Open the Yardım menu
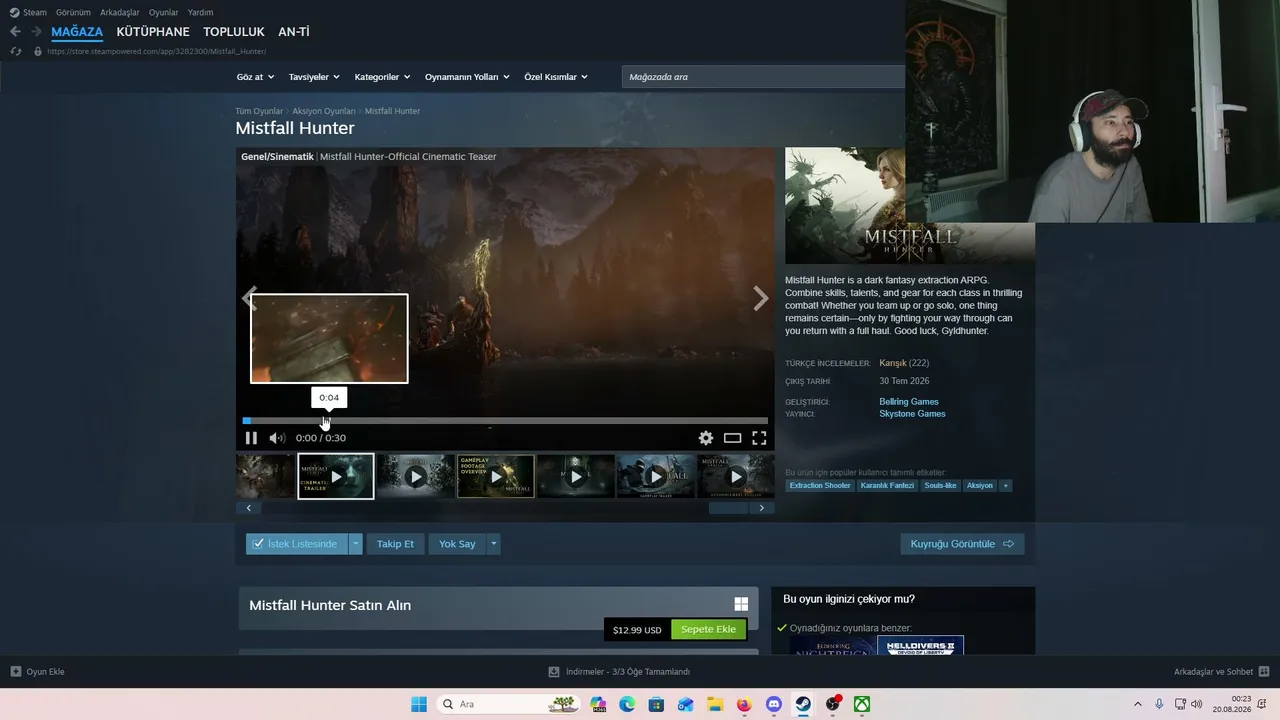The image size is (1280, 720). click(x=200, y=12)
